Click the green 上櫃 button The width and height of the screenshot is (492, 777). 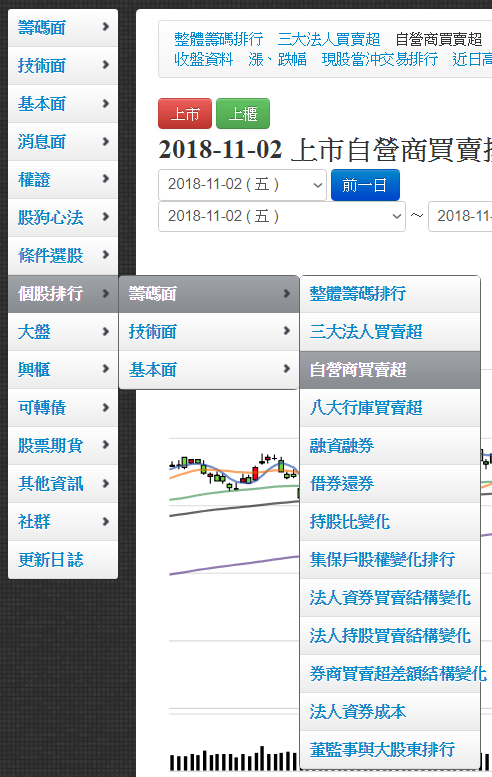click(243, 113)
